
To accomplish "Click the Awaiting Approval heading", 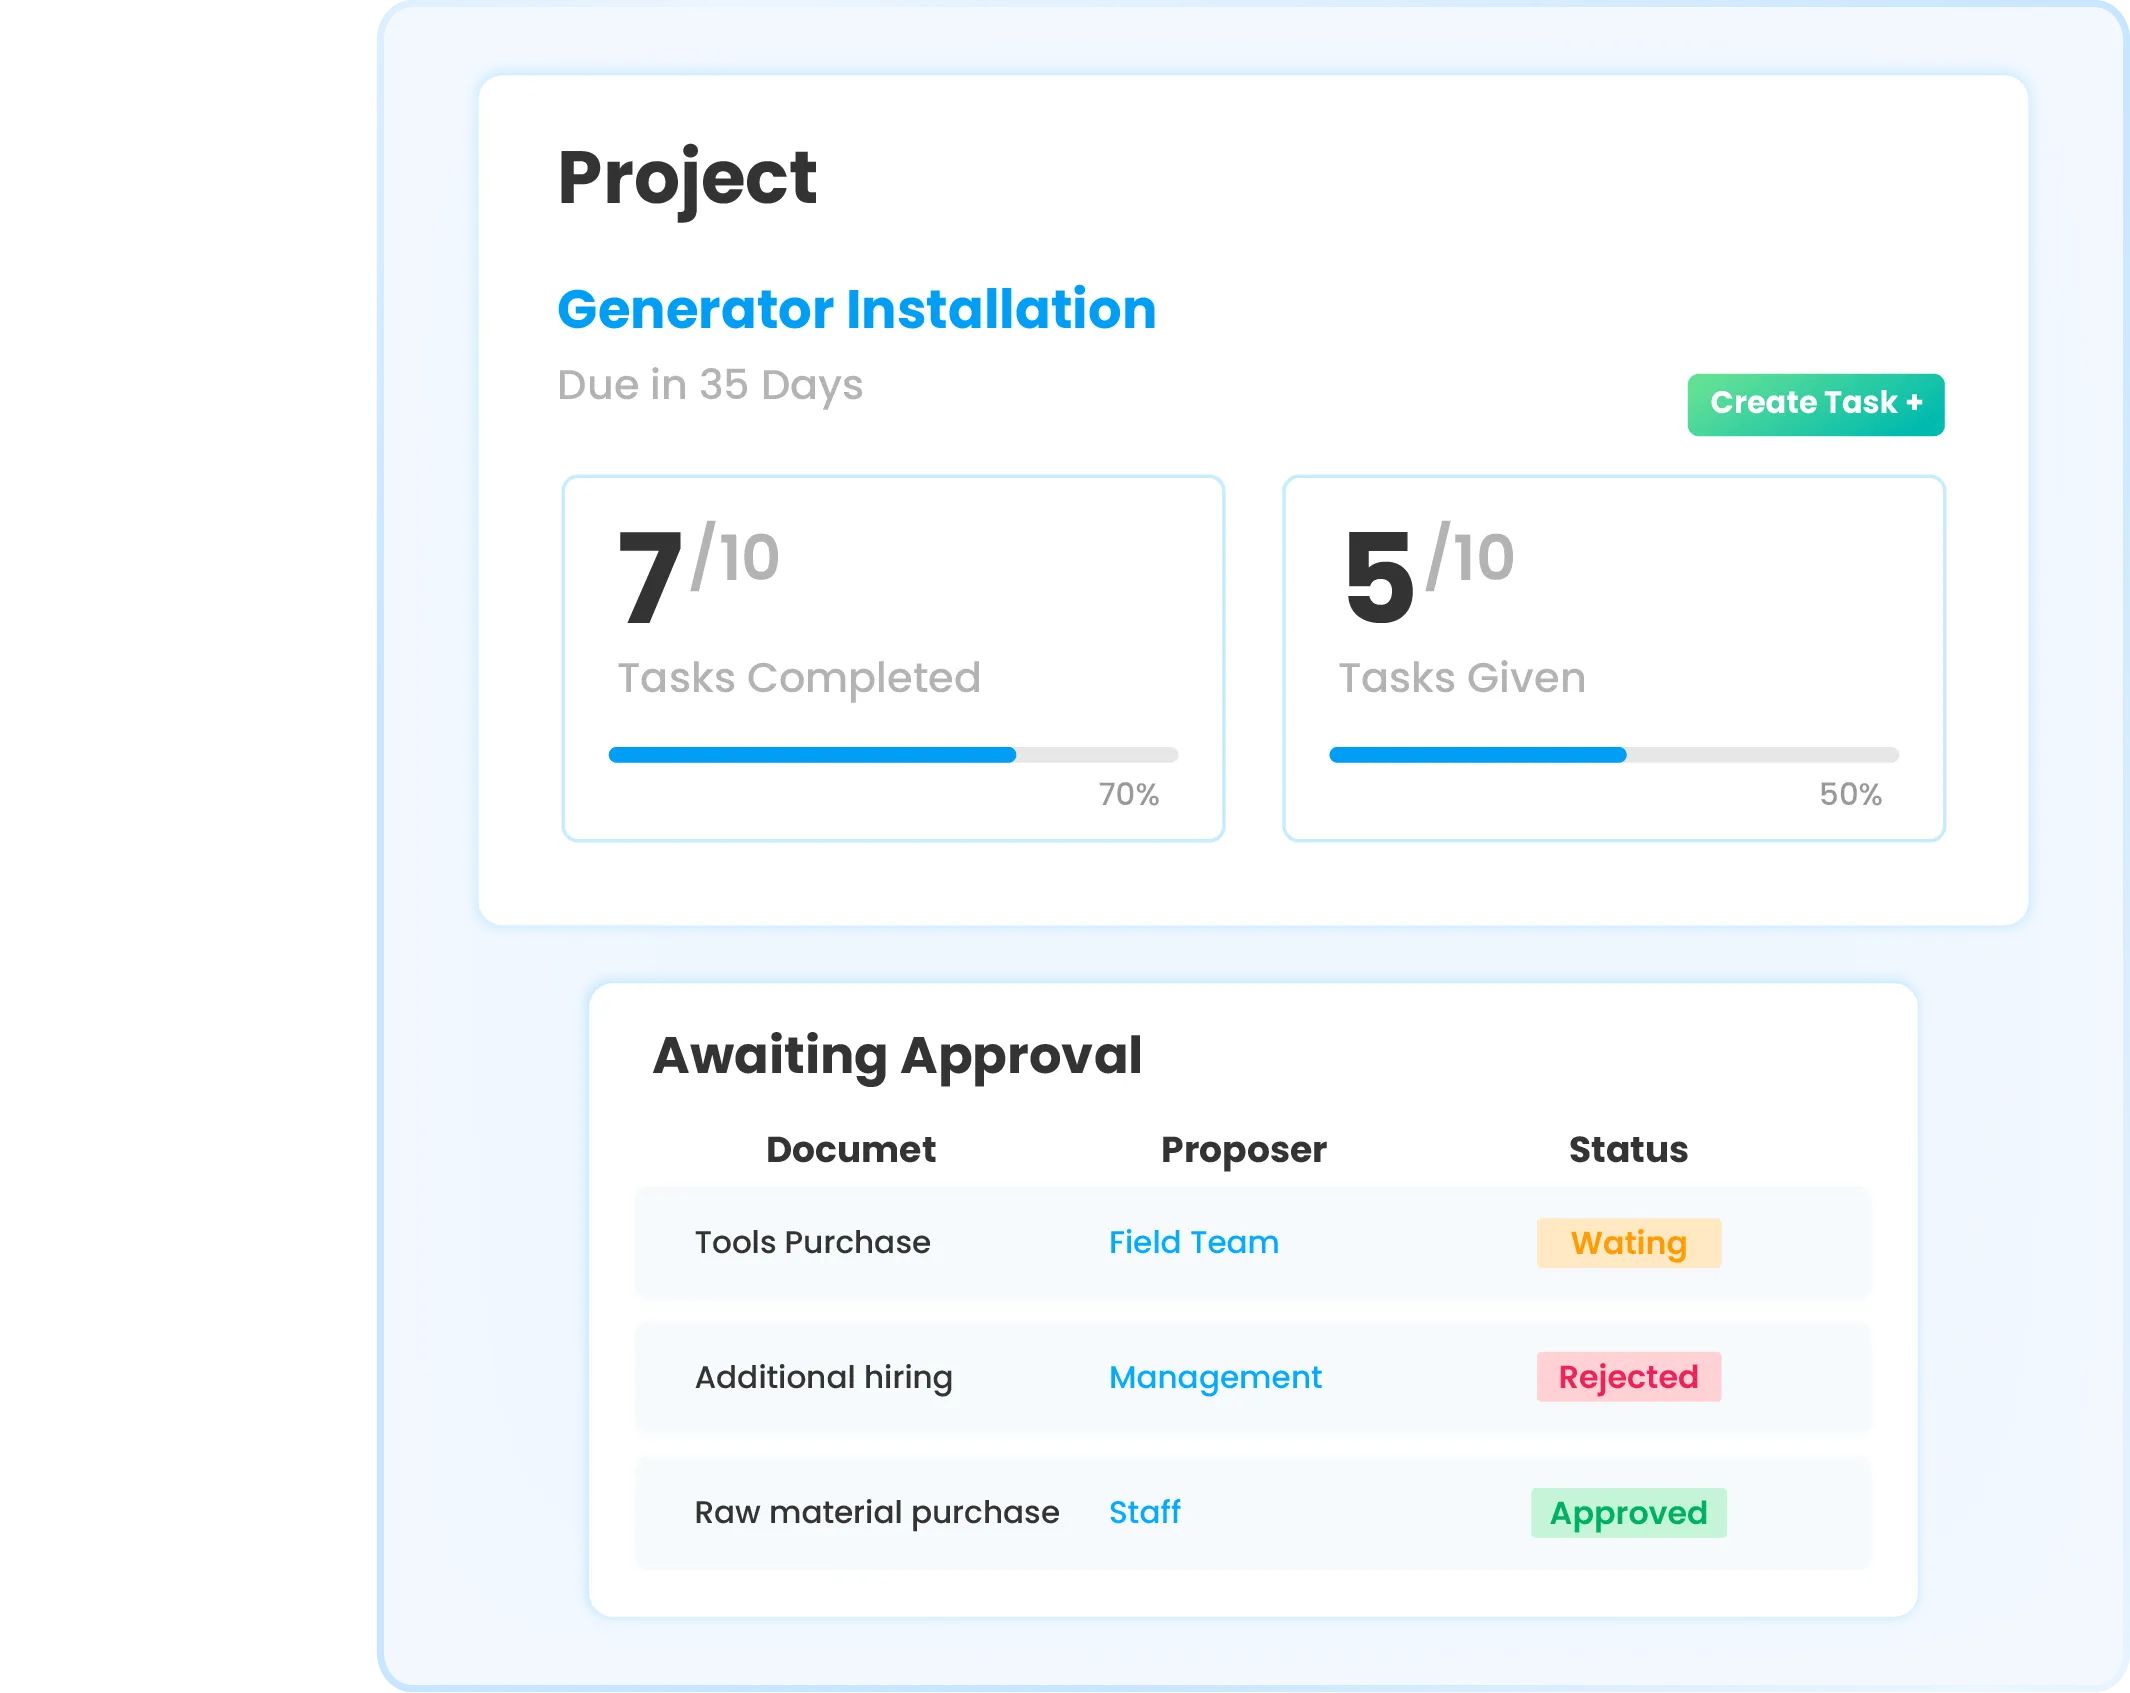I will [x=898, y=1053].
